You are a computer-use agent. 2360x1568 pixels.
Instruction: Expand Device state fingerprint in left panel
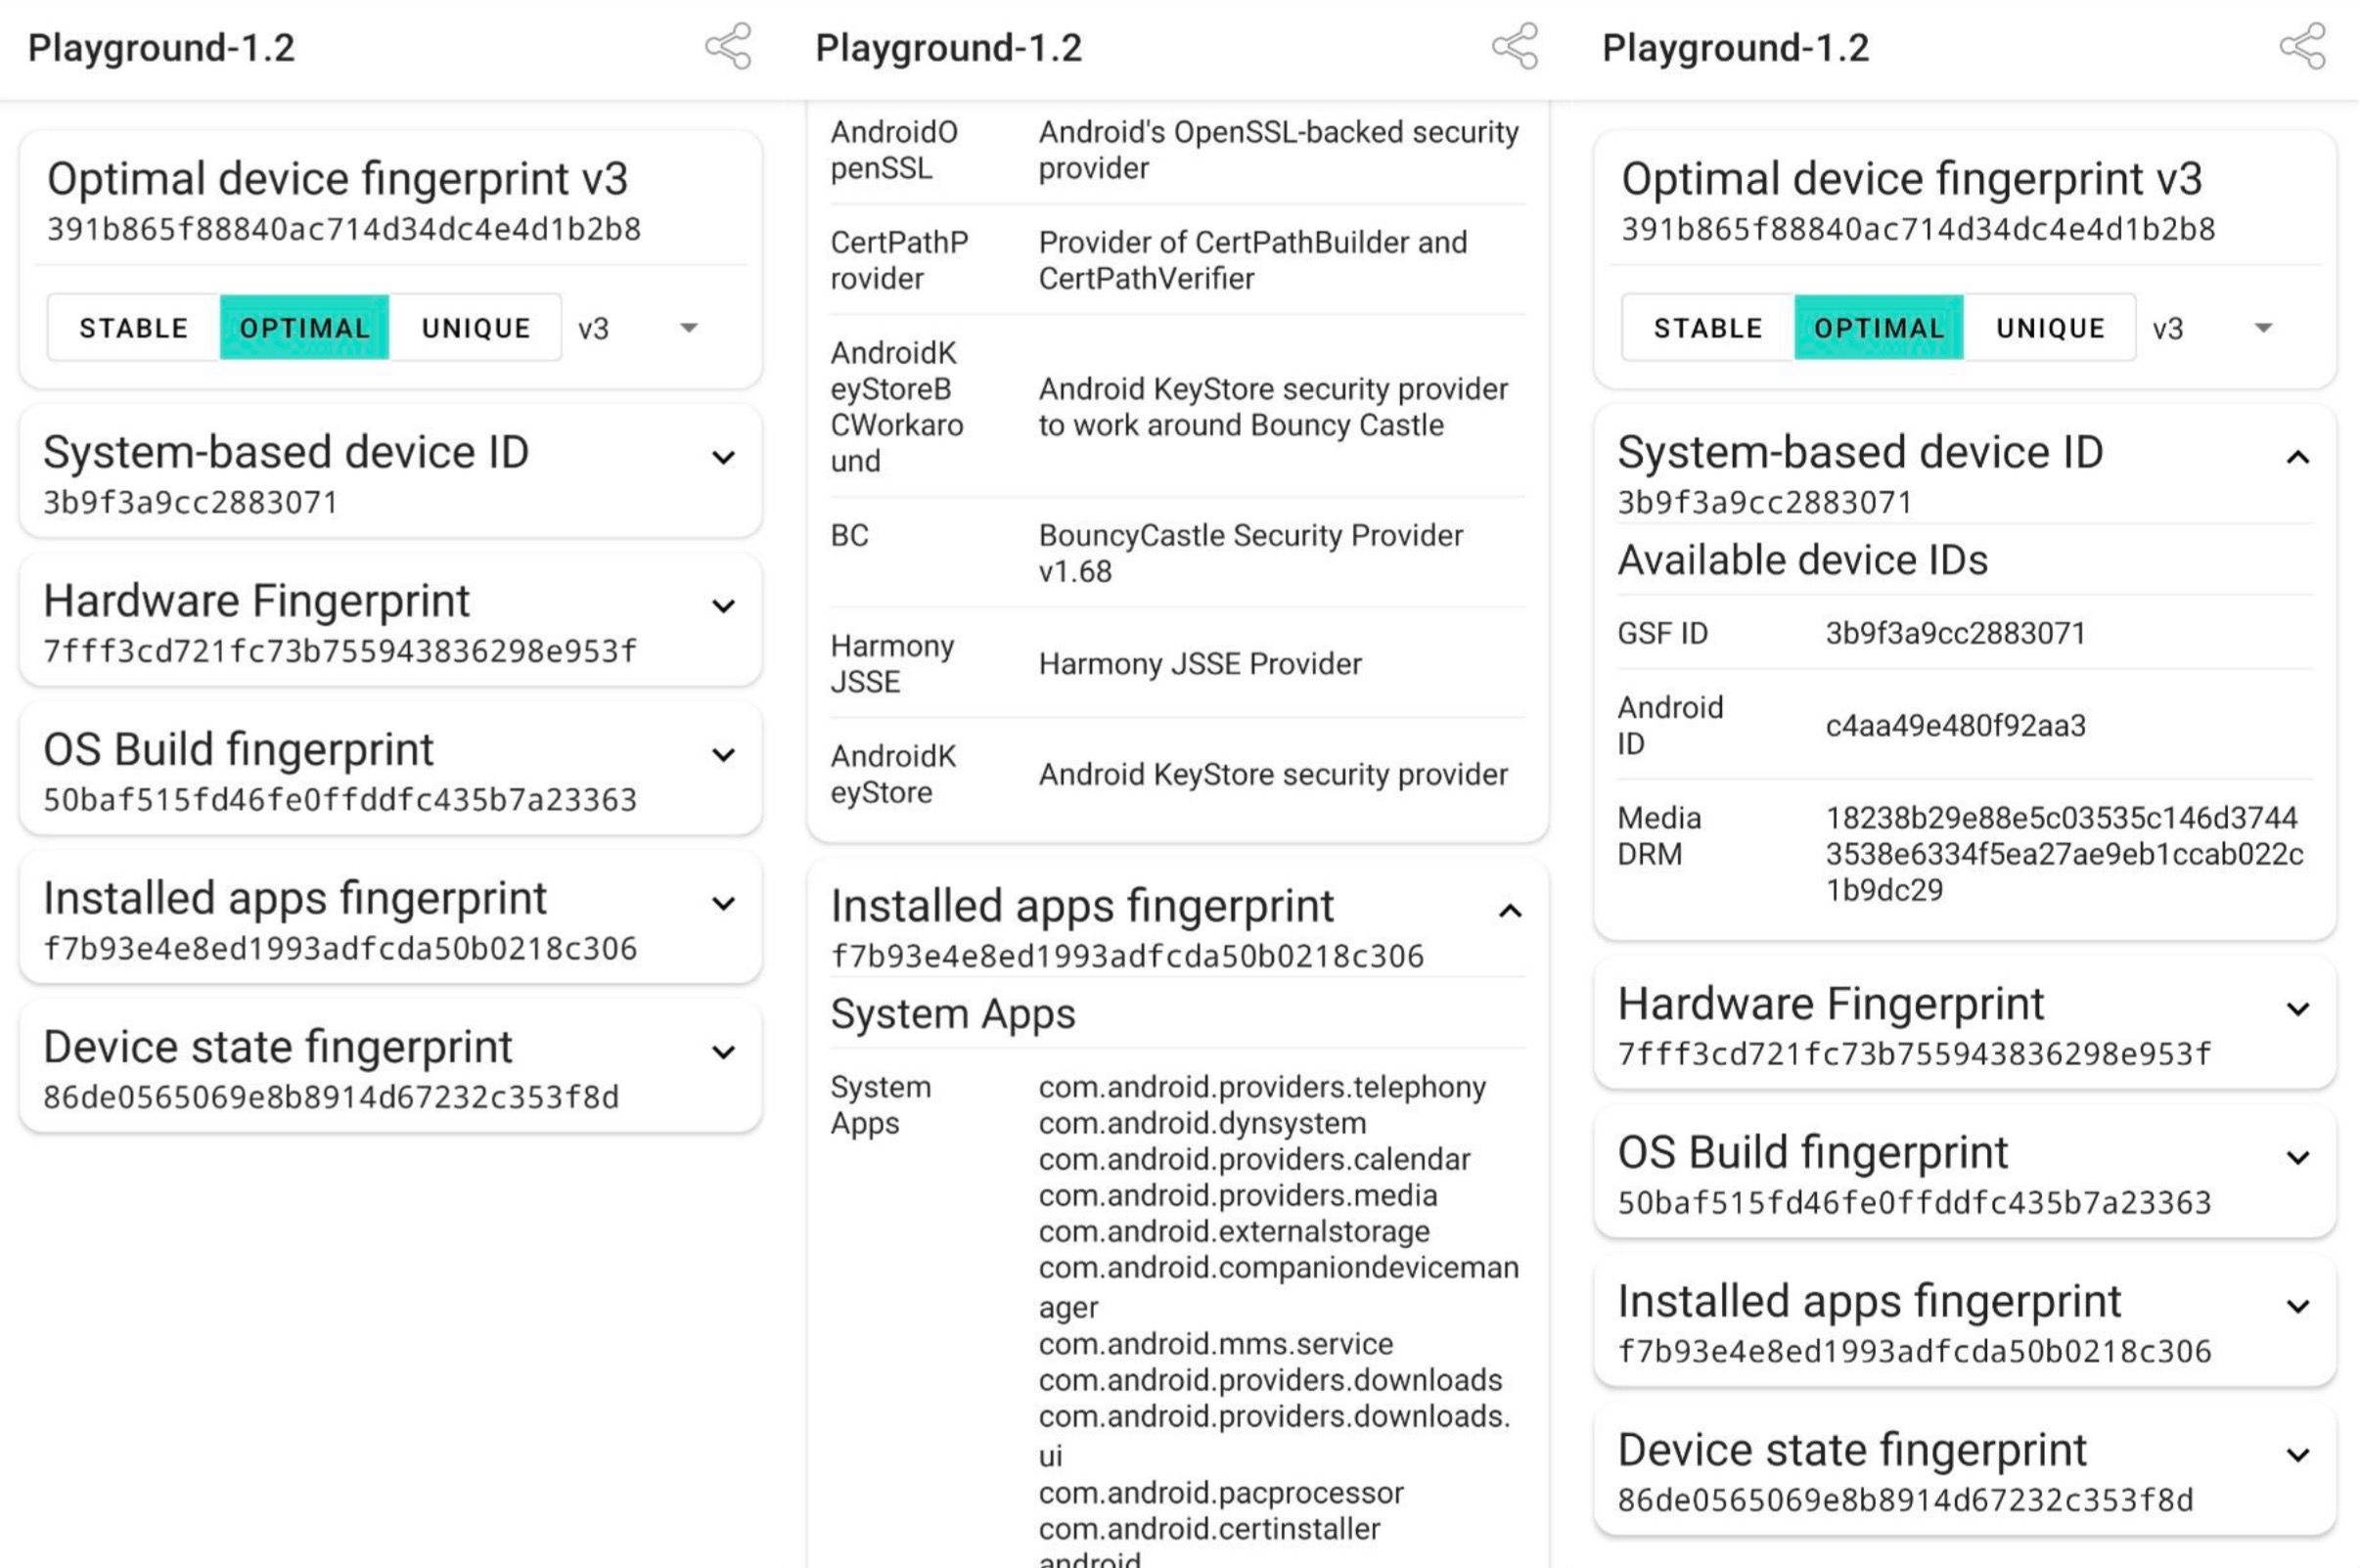[723, 1052]
